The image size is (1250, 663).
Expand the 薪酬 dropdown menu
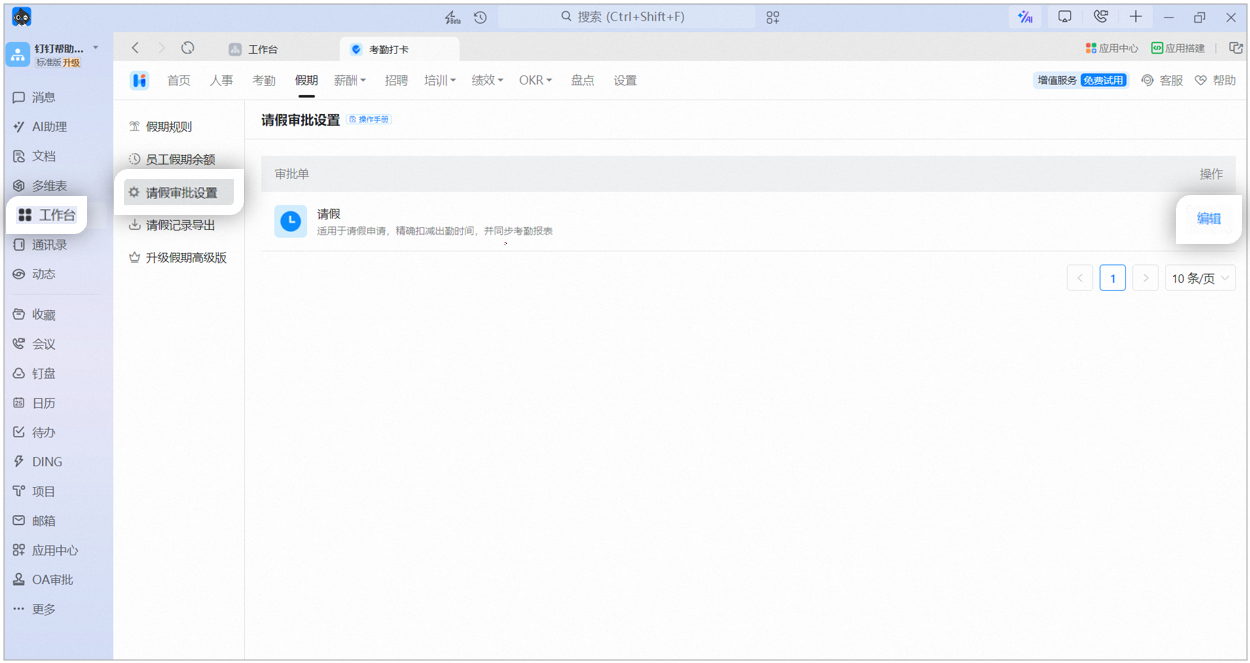[350, 80]
